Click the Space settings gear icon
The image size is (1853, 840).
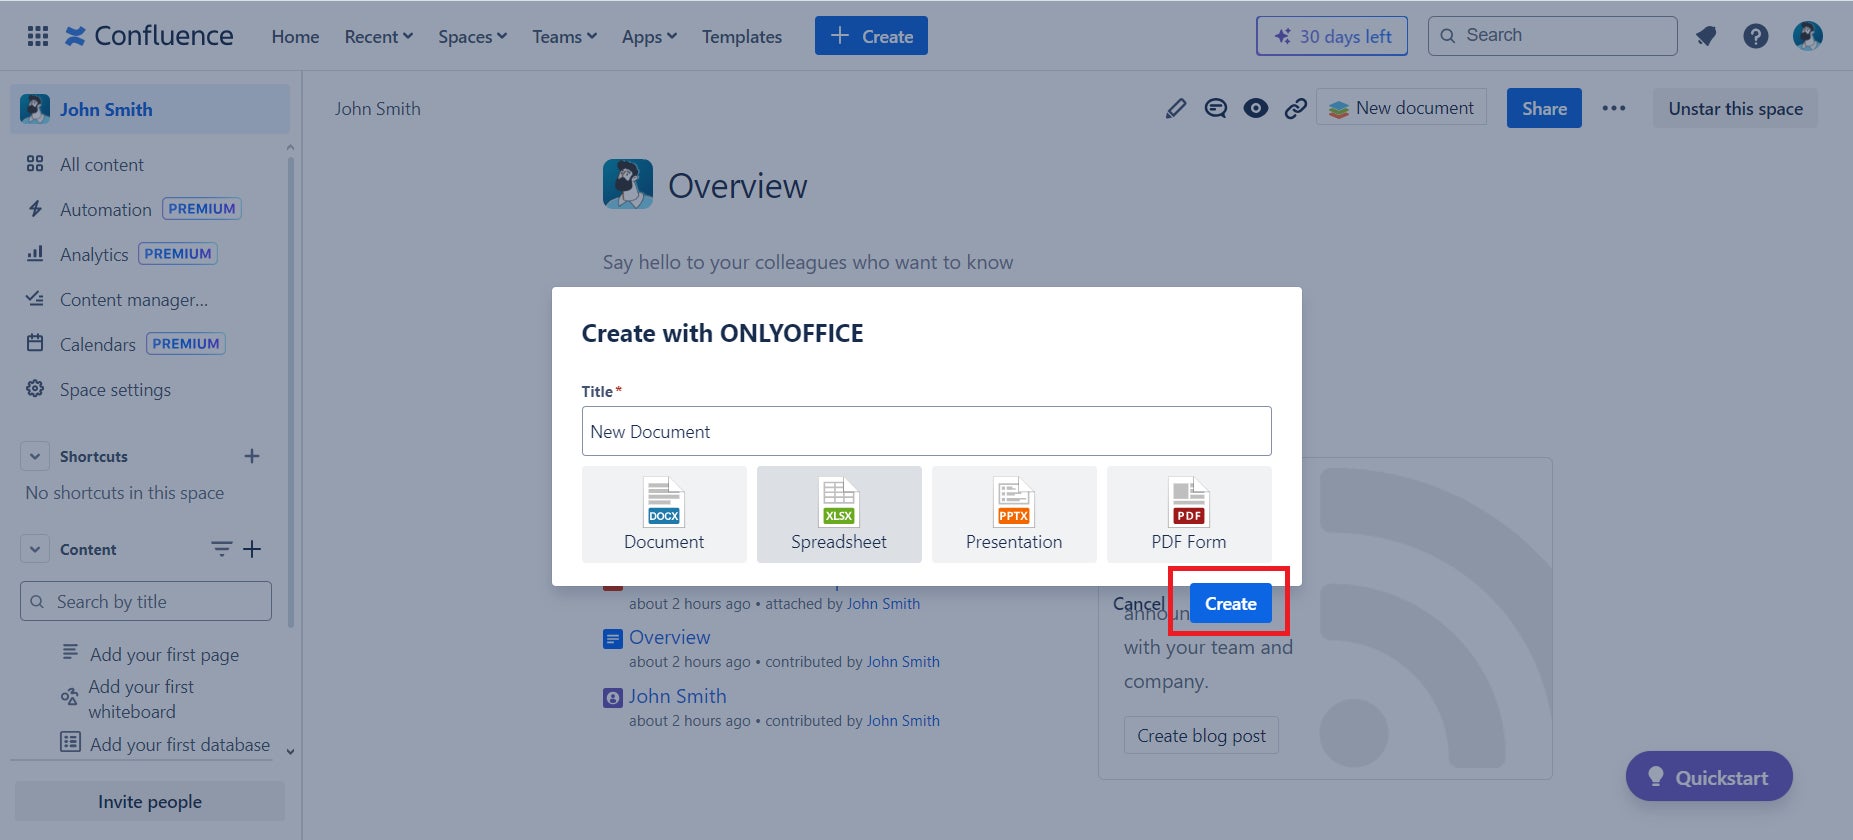point(35,389)
